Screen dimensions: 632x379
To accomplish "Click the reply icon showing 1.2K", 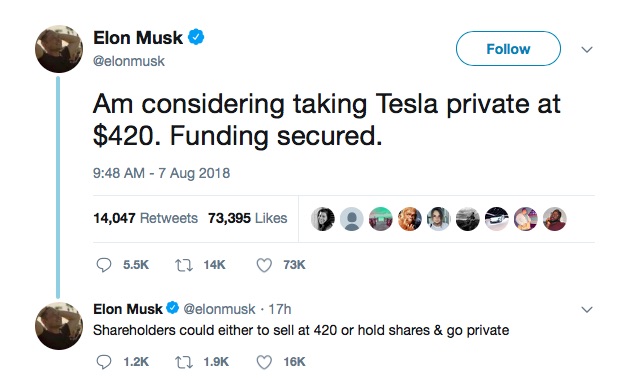I will tap(104, 362).
